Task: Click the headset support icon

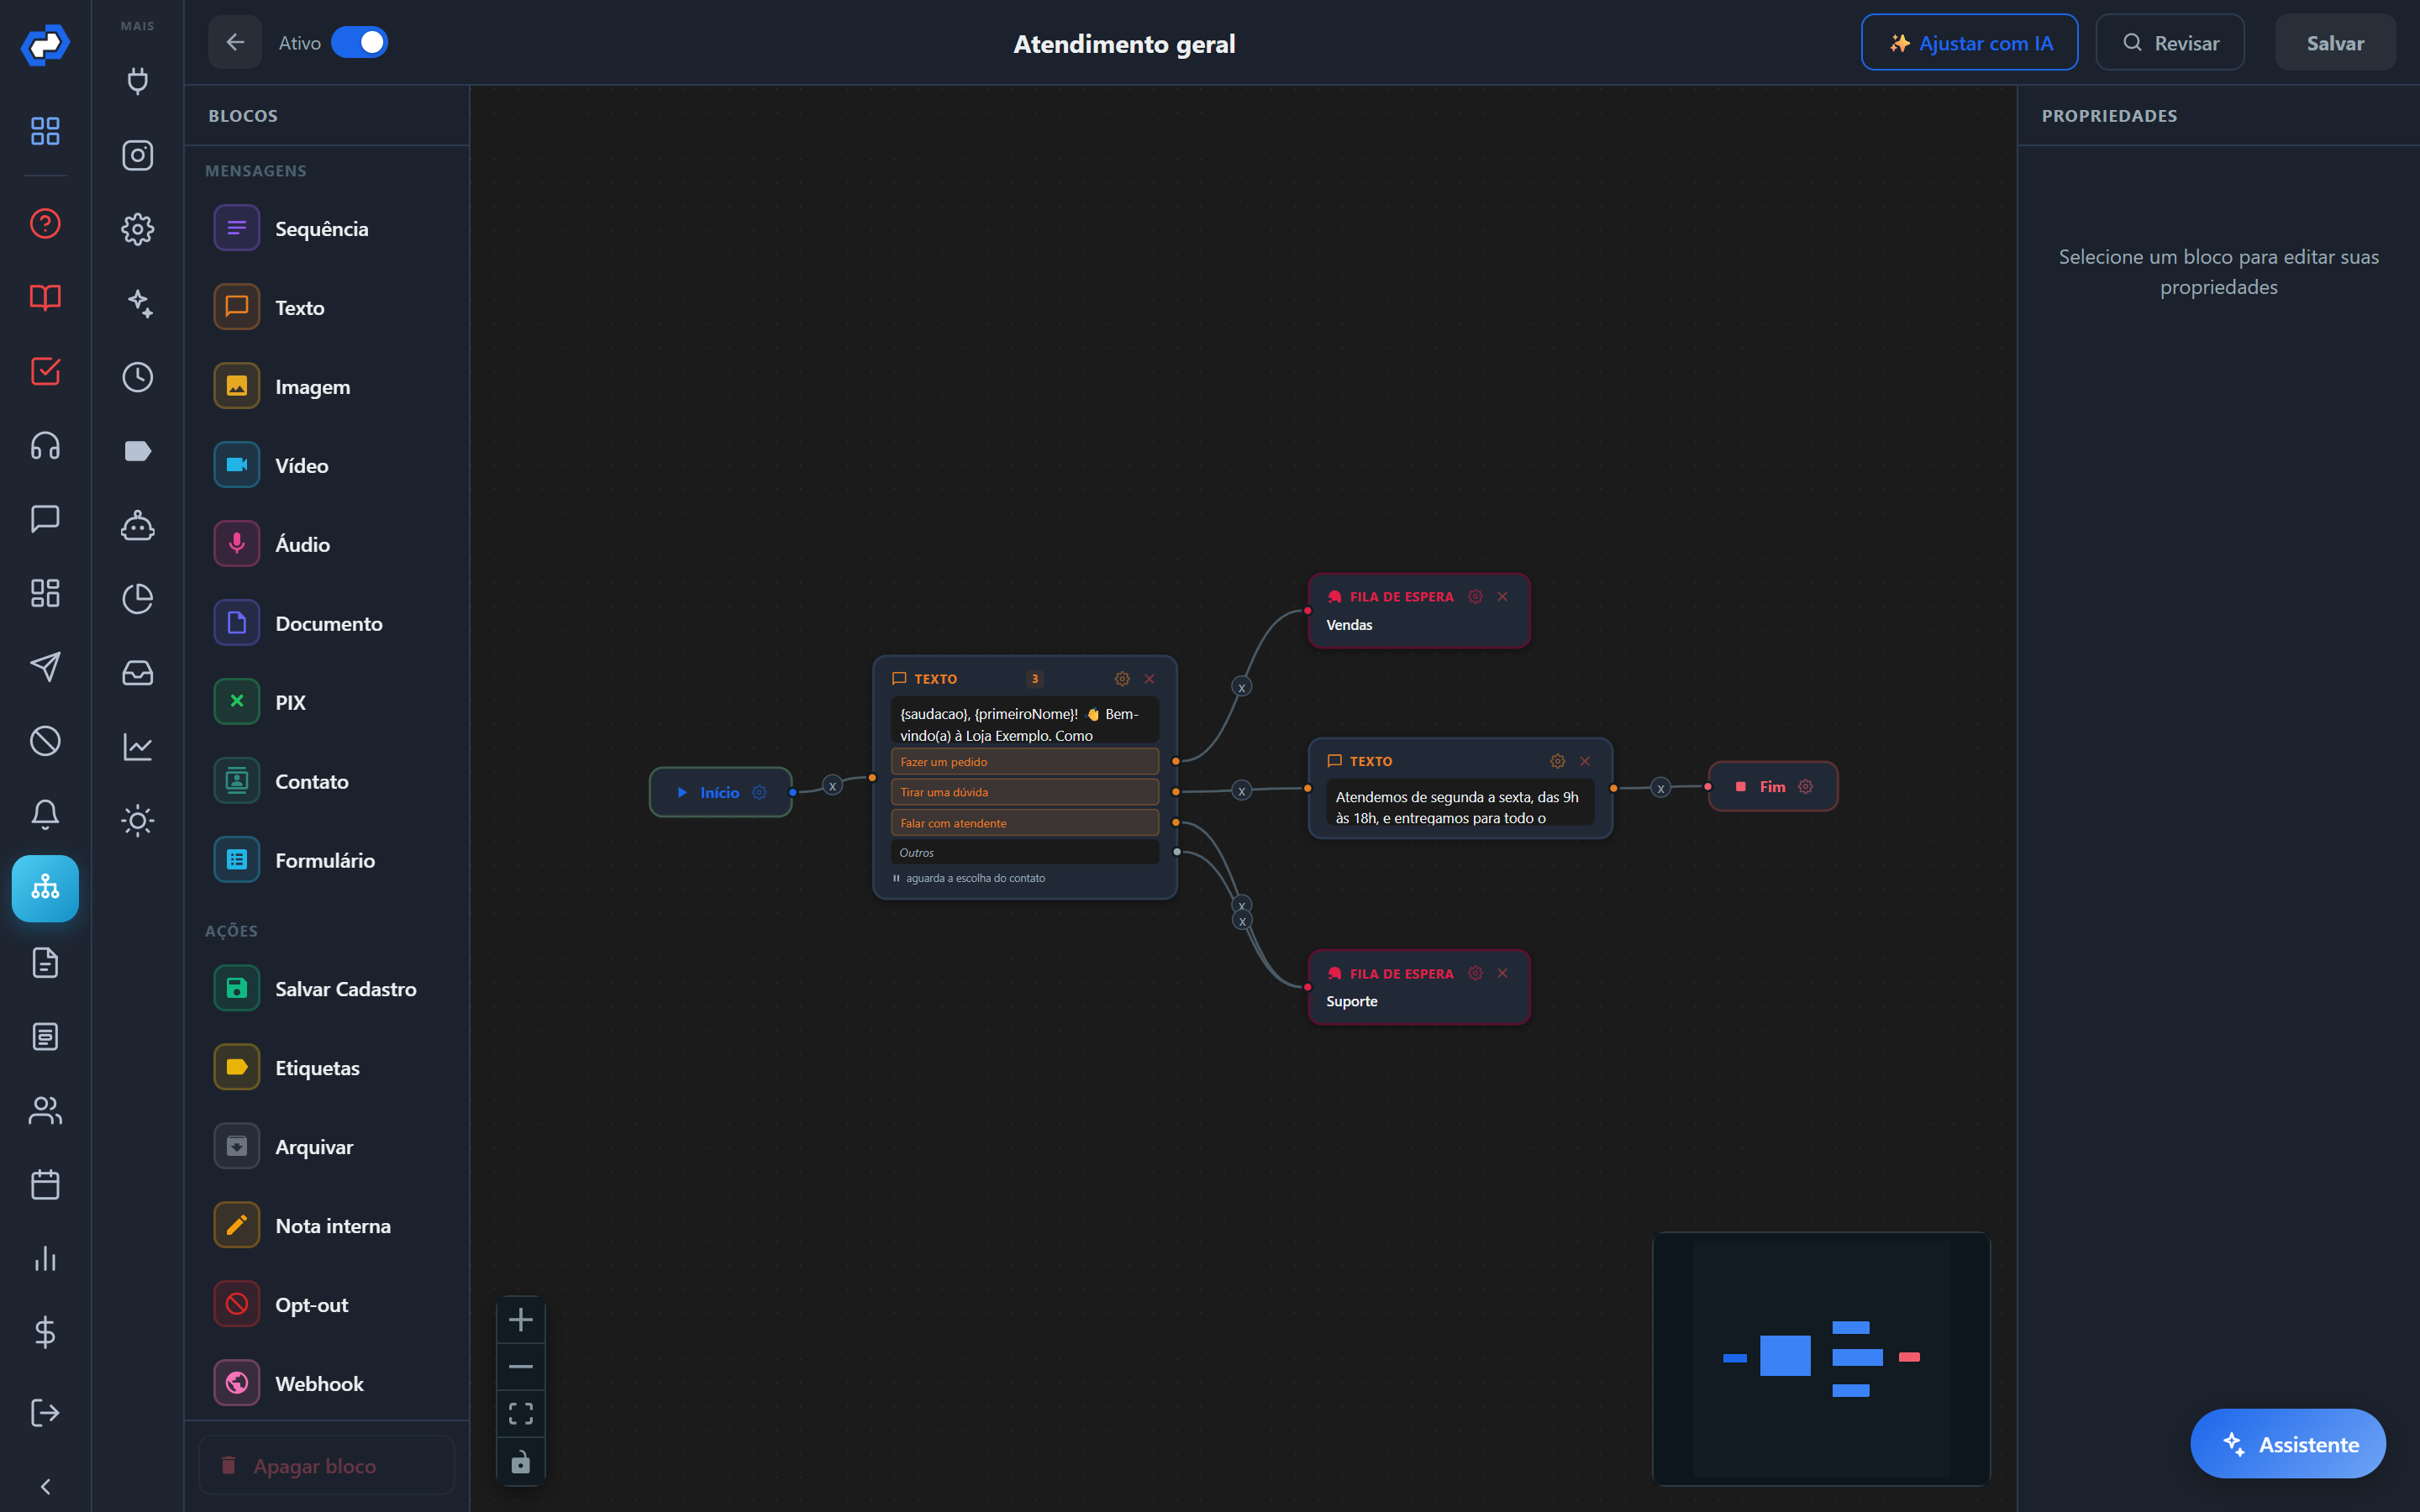Action: pos(45,445)
